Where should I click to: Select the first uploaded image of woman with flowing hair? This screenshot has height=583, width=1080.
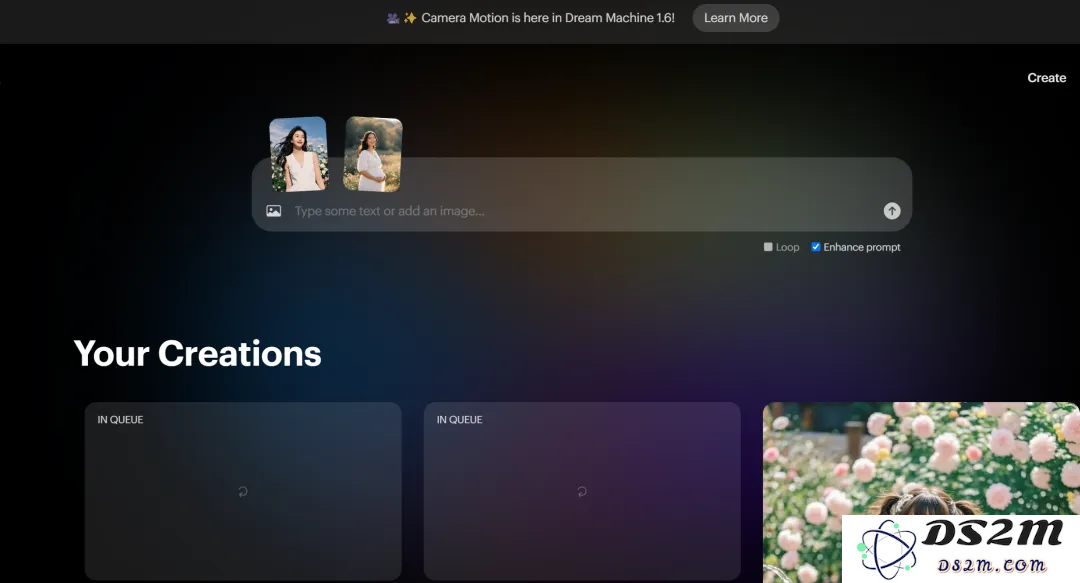[298, 154]
